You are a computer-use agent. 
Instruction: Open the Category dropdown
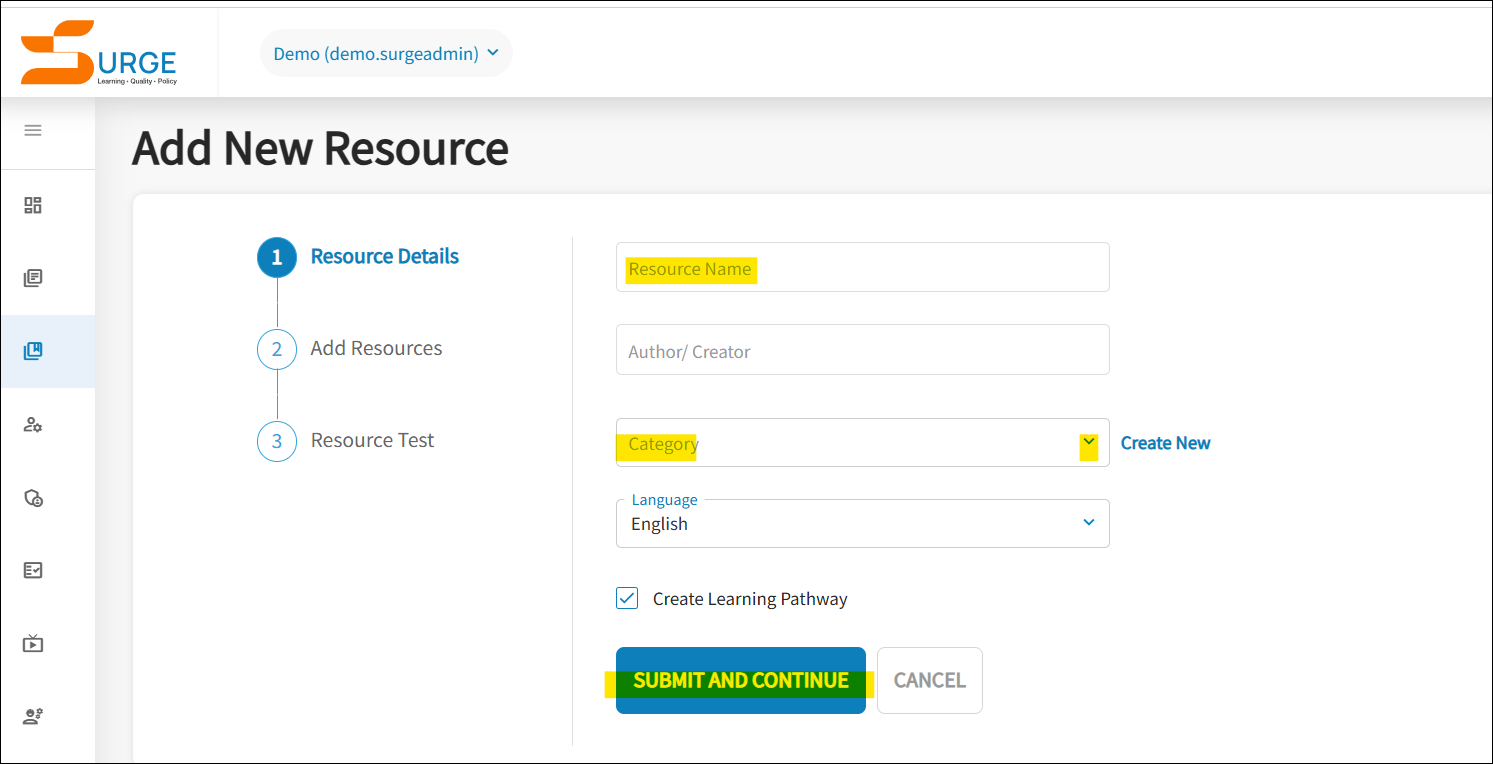(1089, 442)
